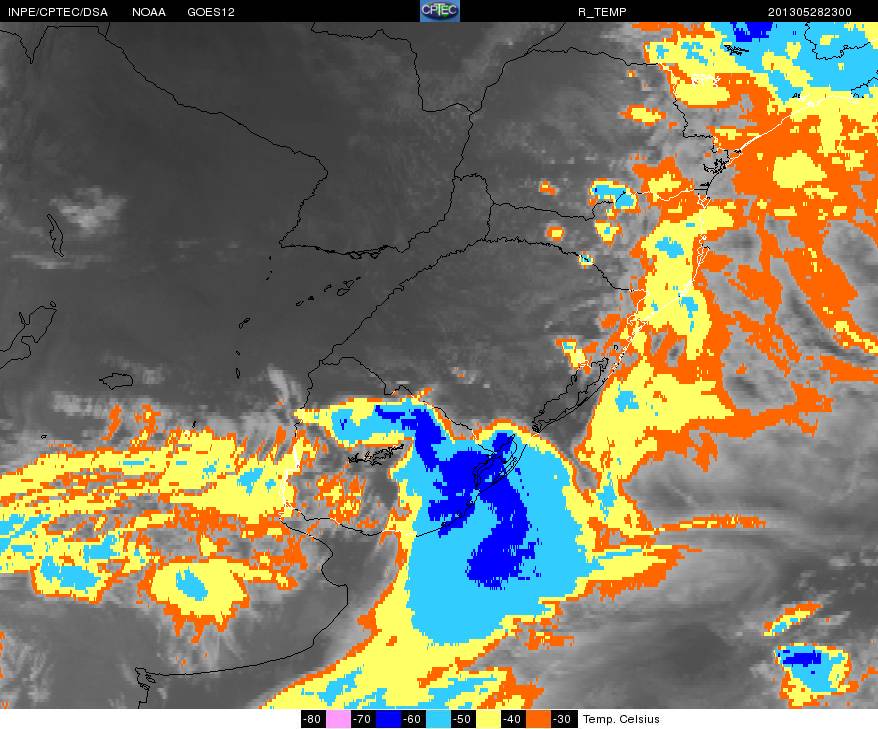Click the orange -40 to -30 legend swatch

[538, 719]
